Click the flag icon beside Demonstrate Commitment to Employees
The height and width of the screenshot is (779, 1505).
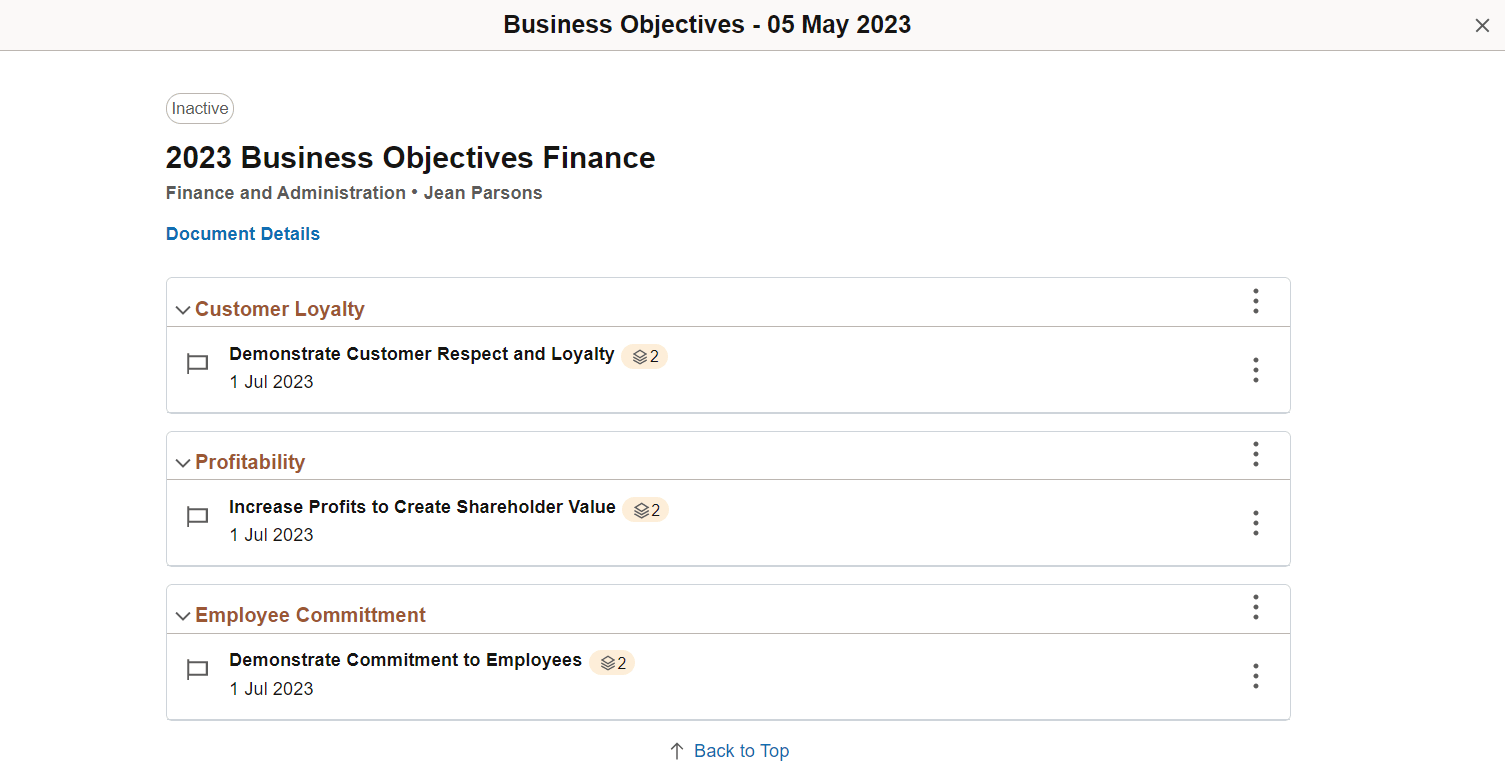pyautogui.click(x=197, y=669)
